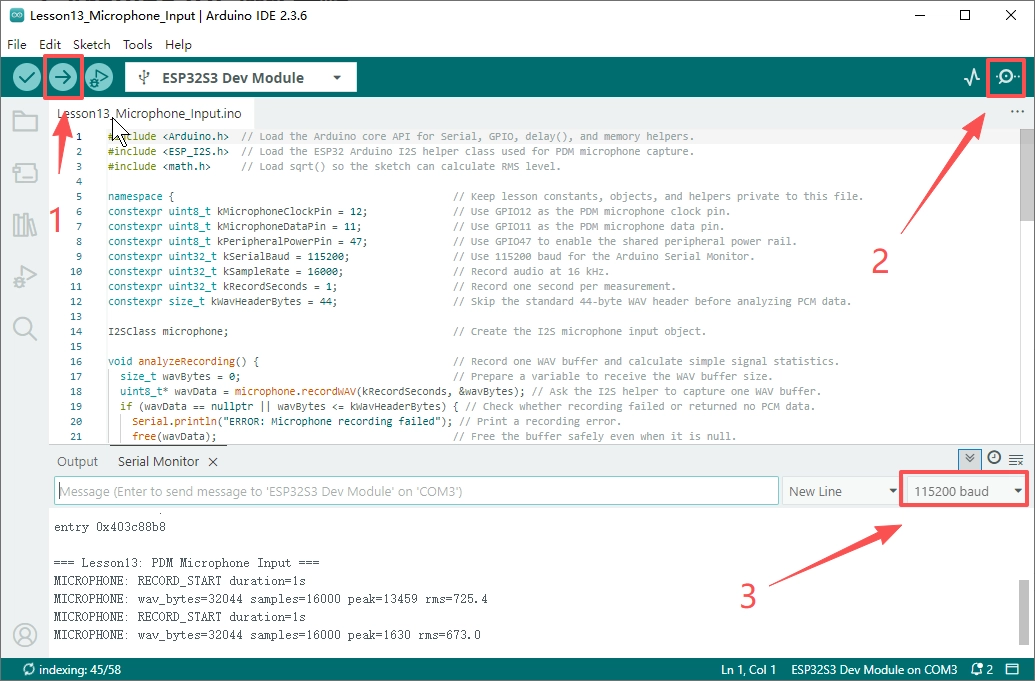The width and height of the screenshot is (1035, 681).
Task: Click the user account profile icon
Action: (25, 635)
